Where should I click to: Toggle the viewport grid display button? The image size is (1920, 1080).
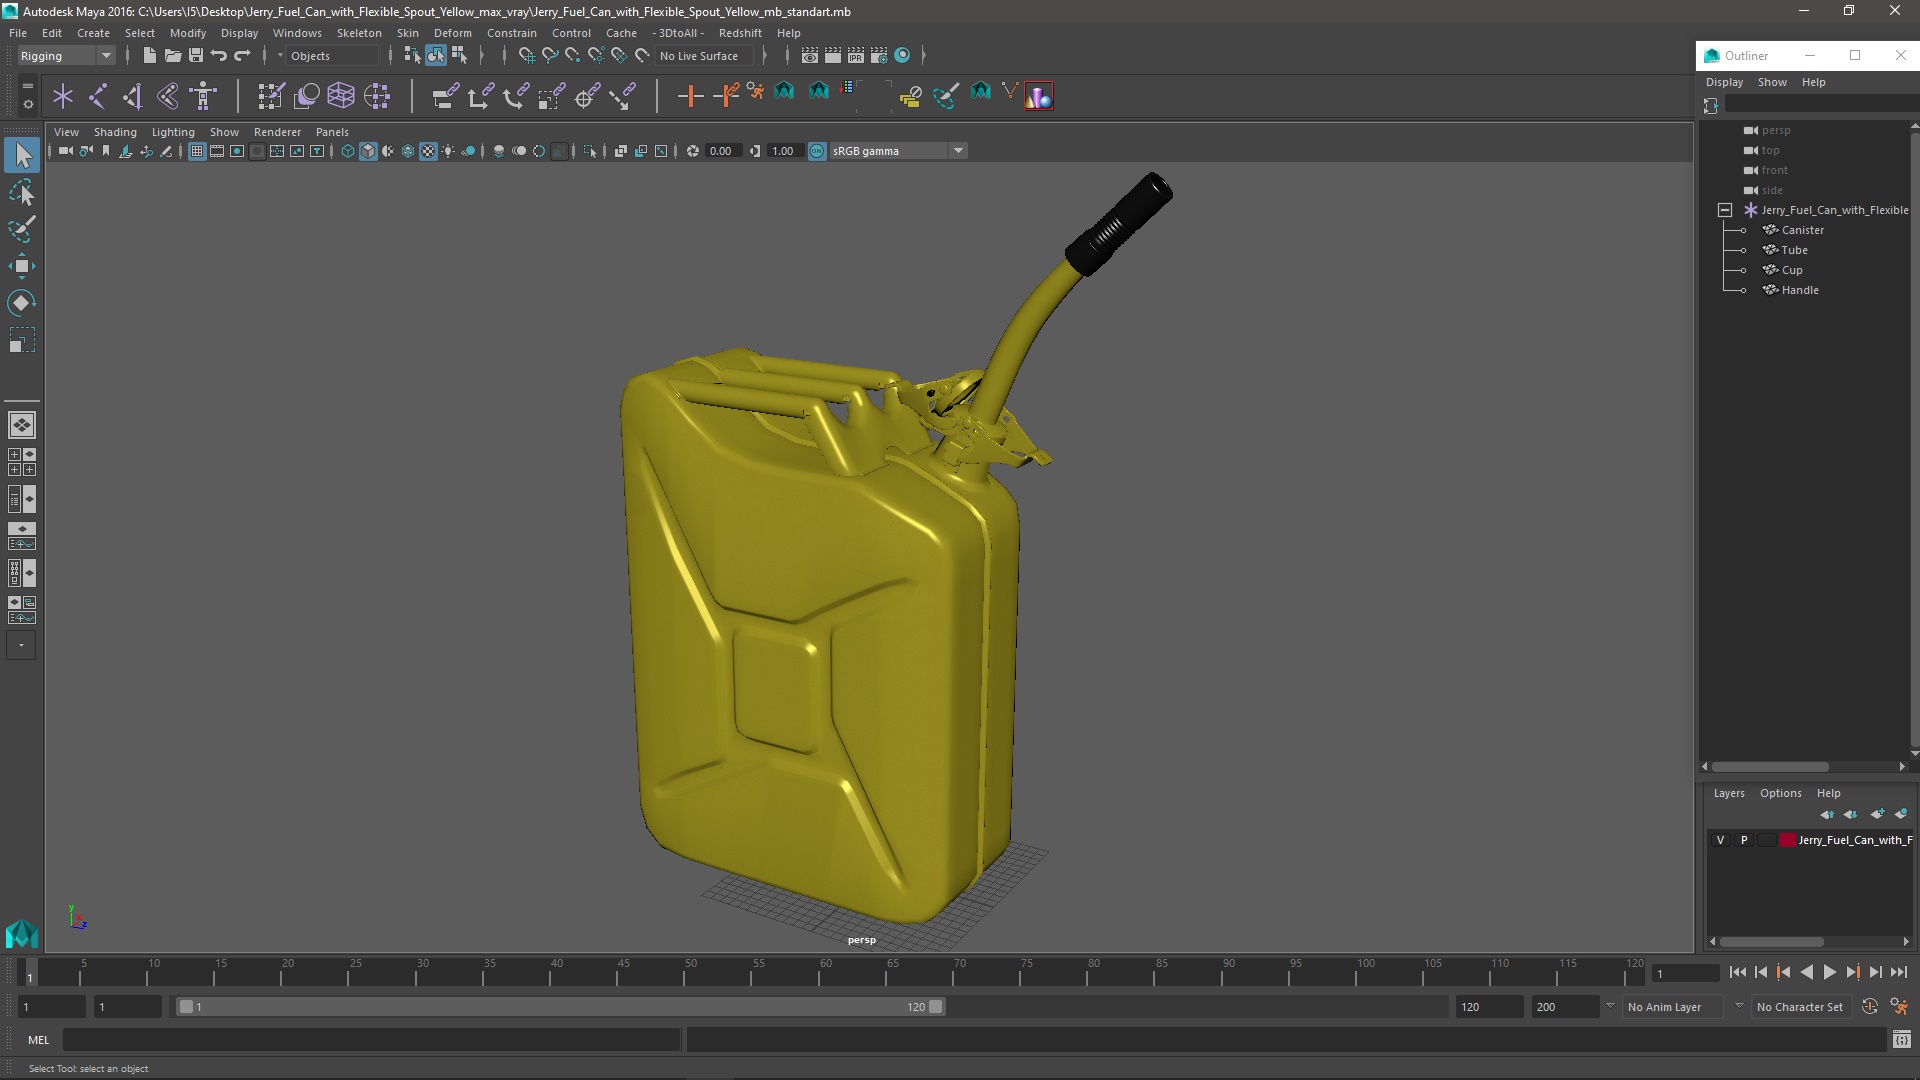coord(197,151)
